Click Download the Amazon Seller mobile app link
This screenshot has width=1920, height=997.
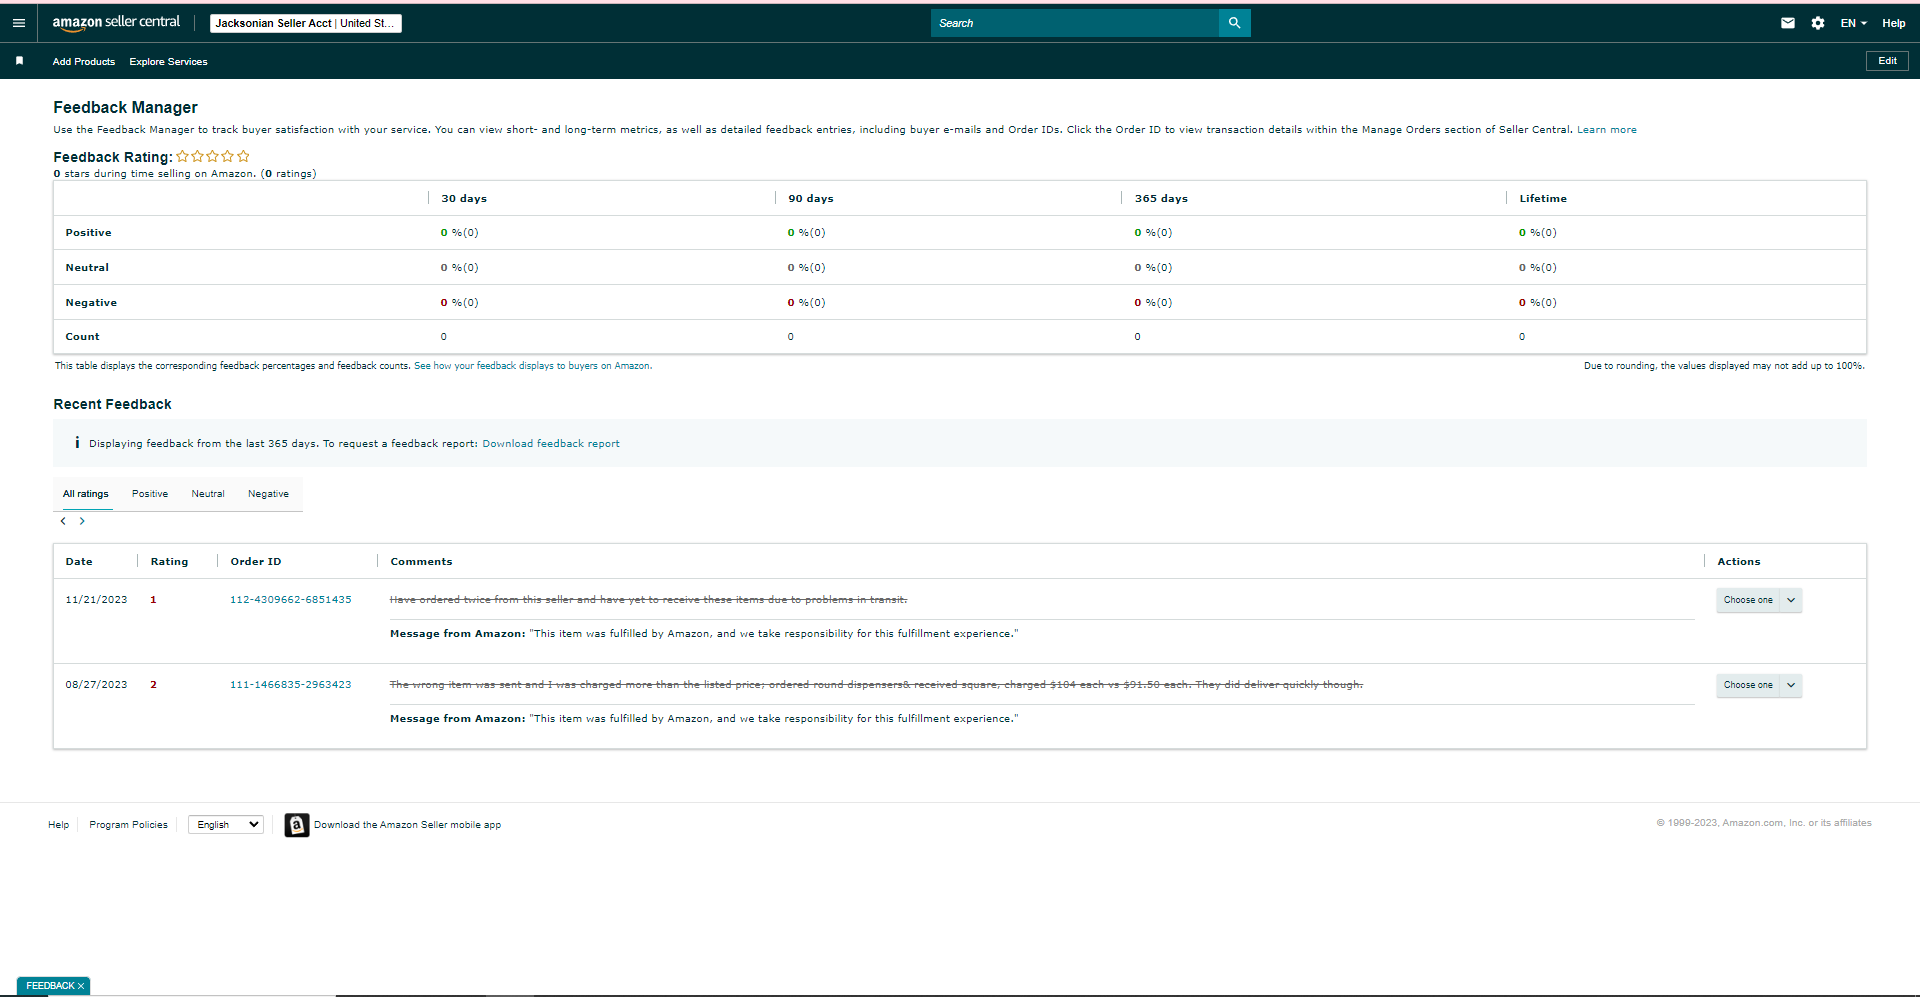click(x=407, y=825)
